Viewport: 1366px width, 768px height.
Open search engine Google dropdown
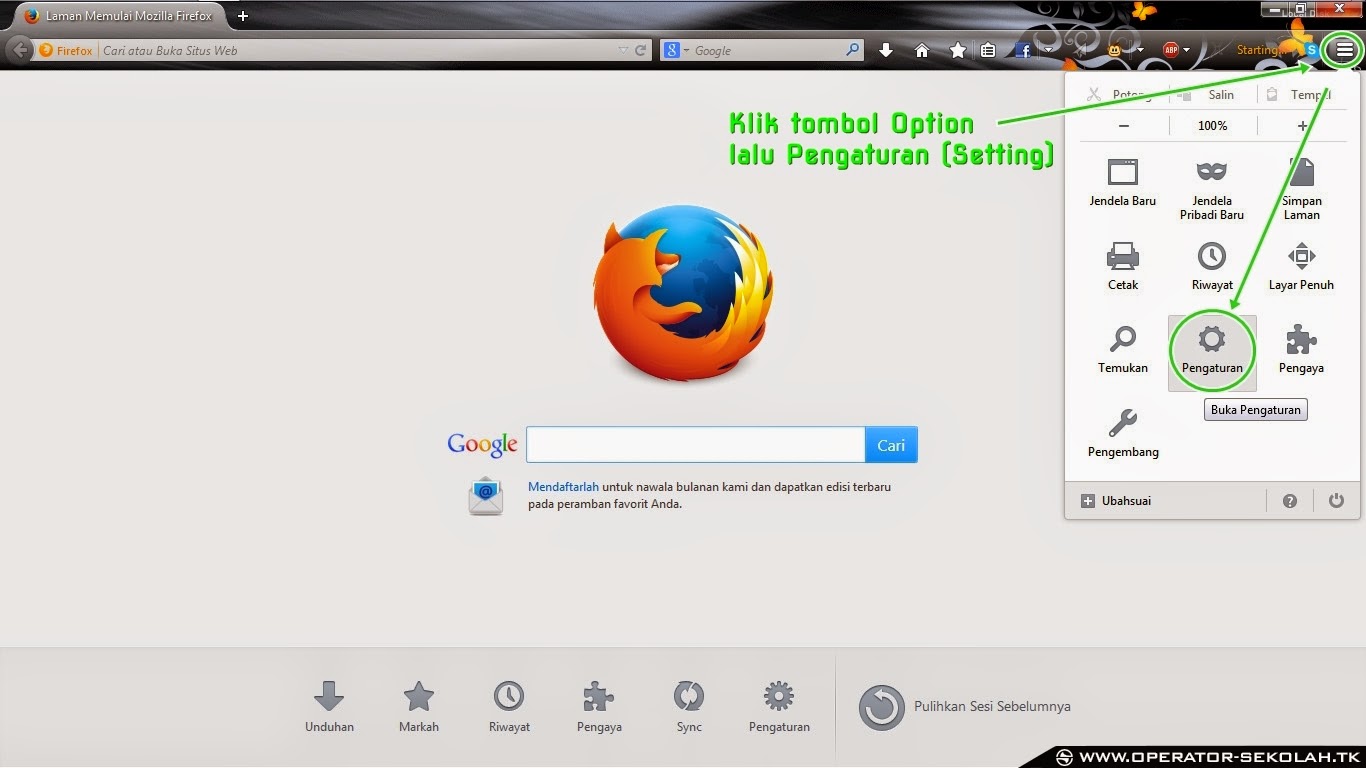pos(675,50)
